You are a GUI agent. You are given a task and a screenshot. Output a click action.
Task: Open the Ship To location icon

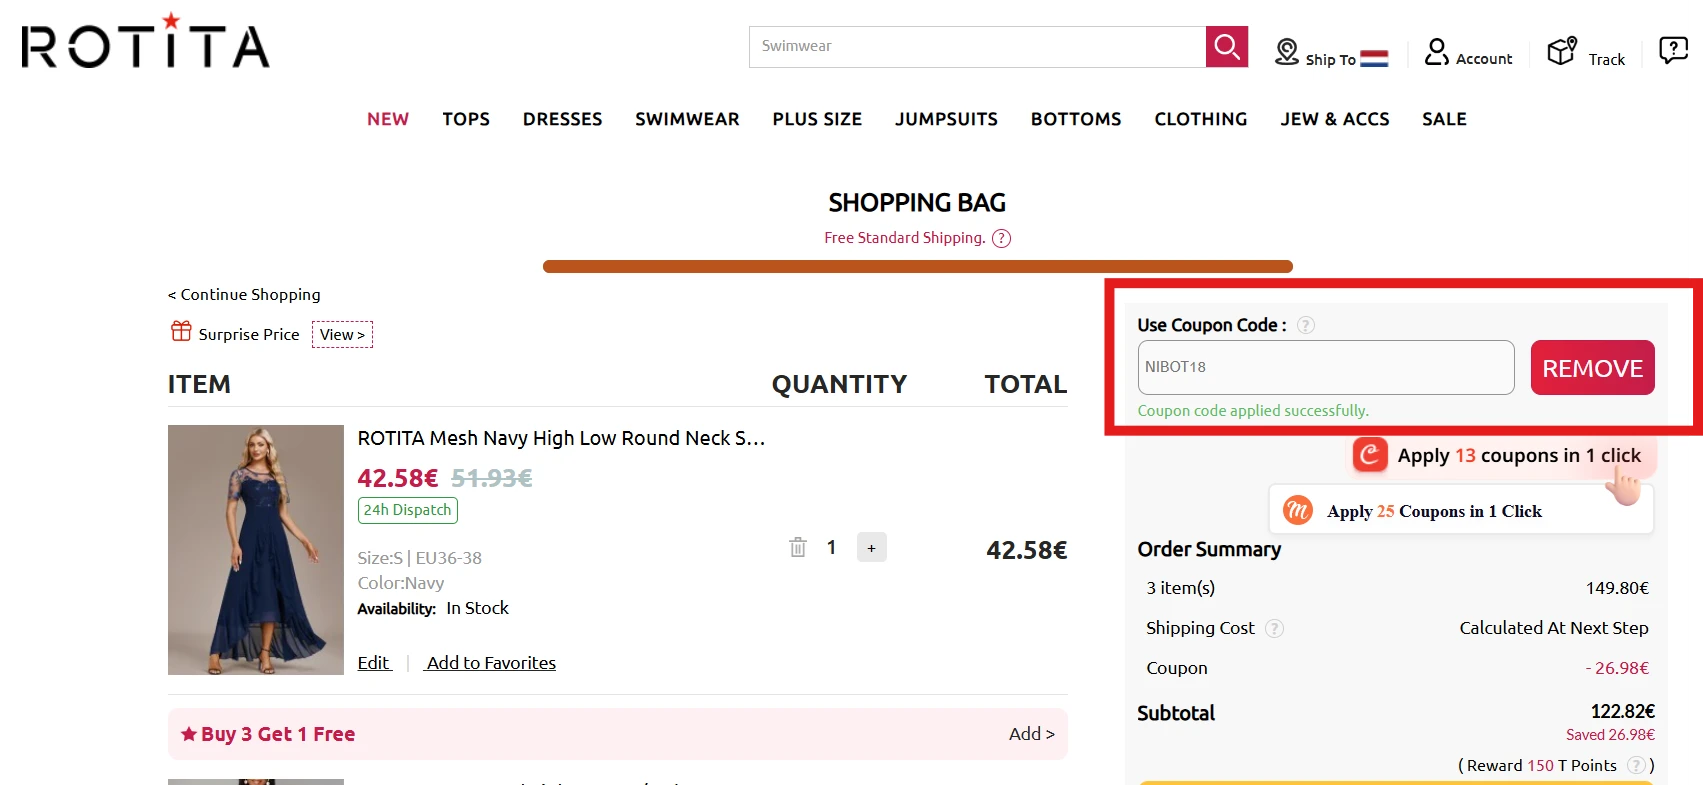1287,52
